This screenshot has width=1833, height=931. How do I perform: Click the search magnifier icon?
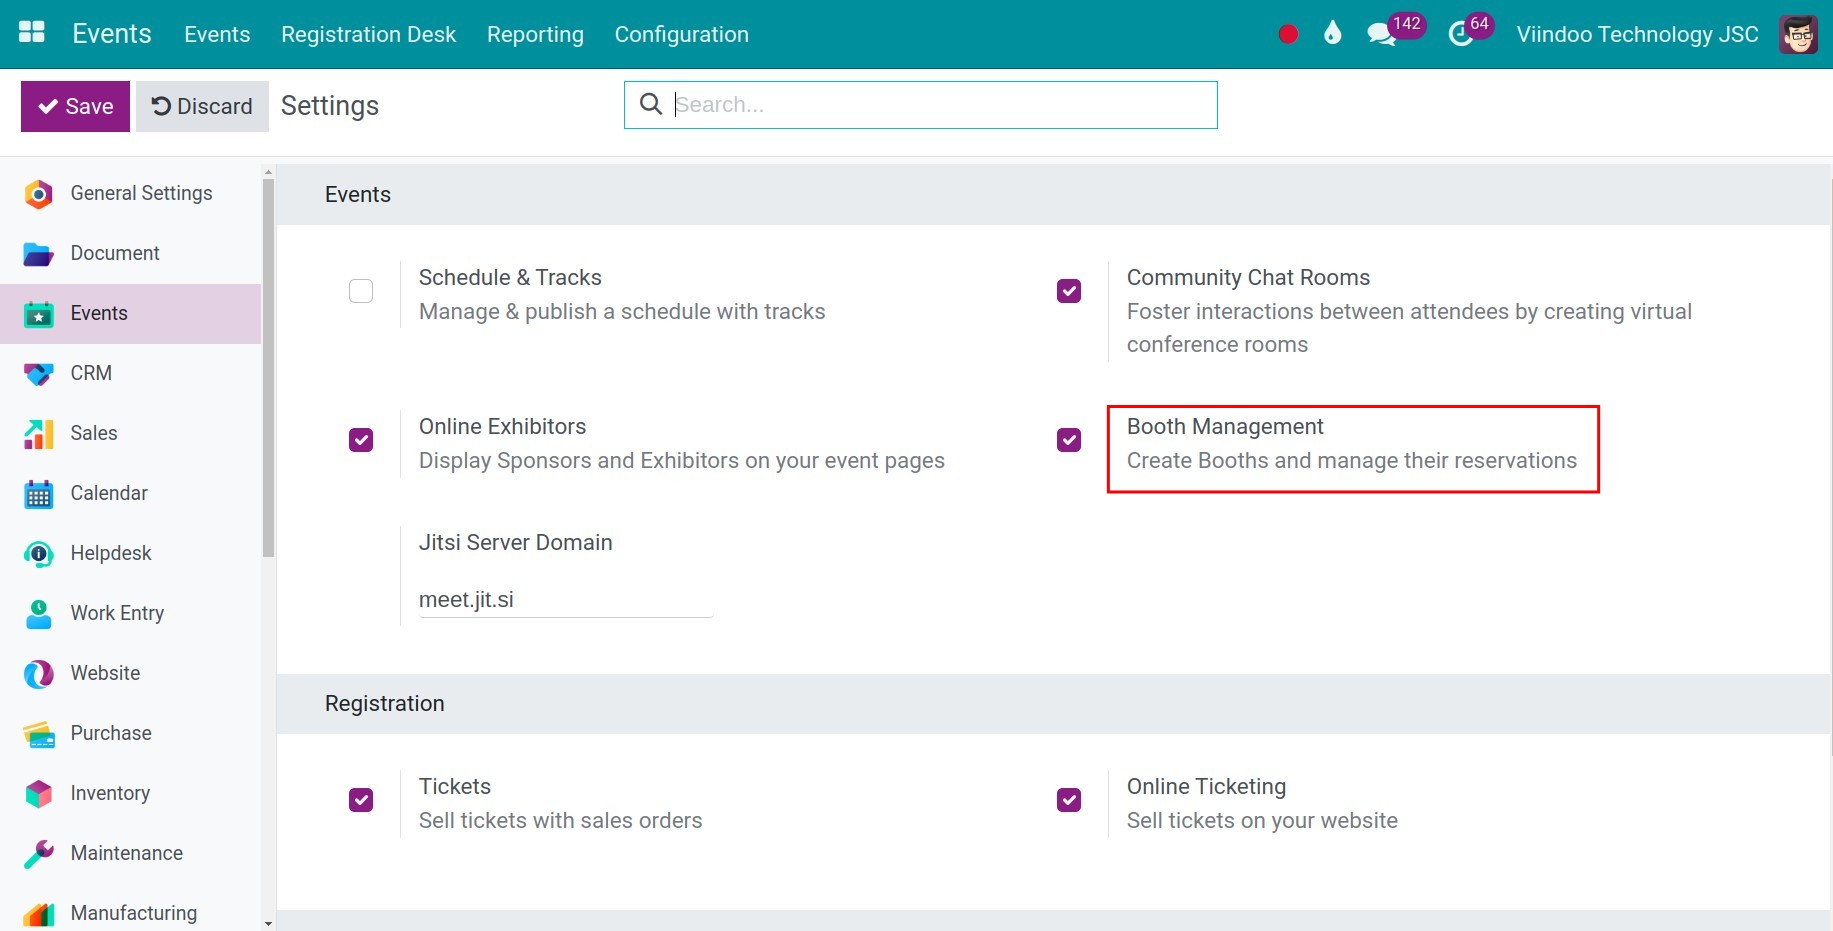pyautogui.click(x=650, y=104)
